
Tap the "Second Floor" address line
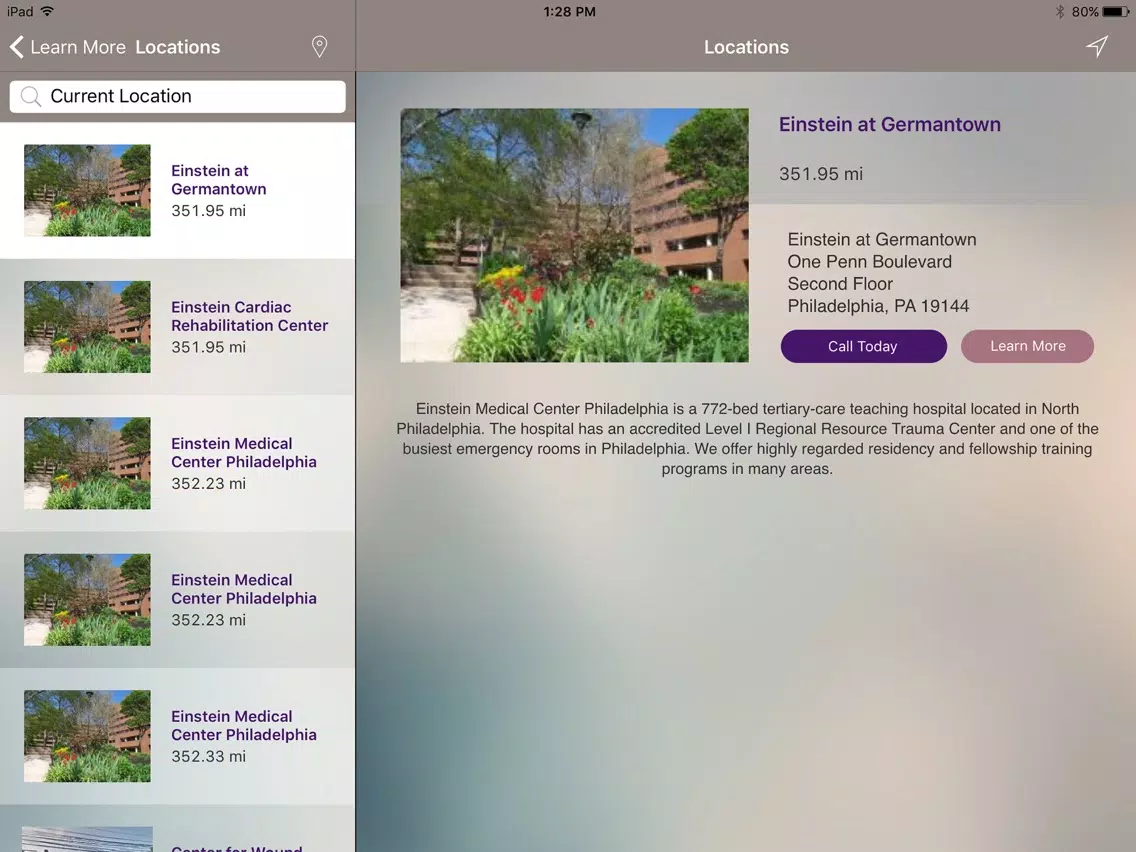point(840,284)
